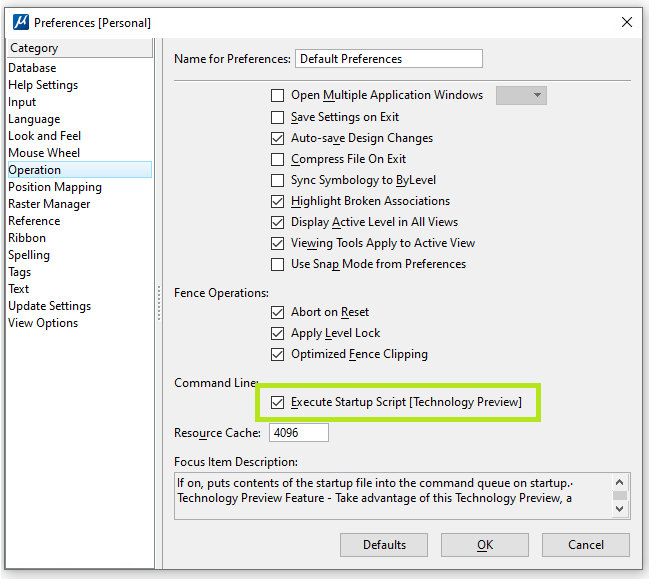The width and height of the screenshot is (658, 584).
Task: Click the Resource Cache value field
Action: 299,433
